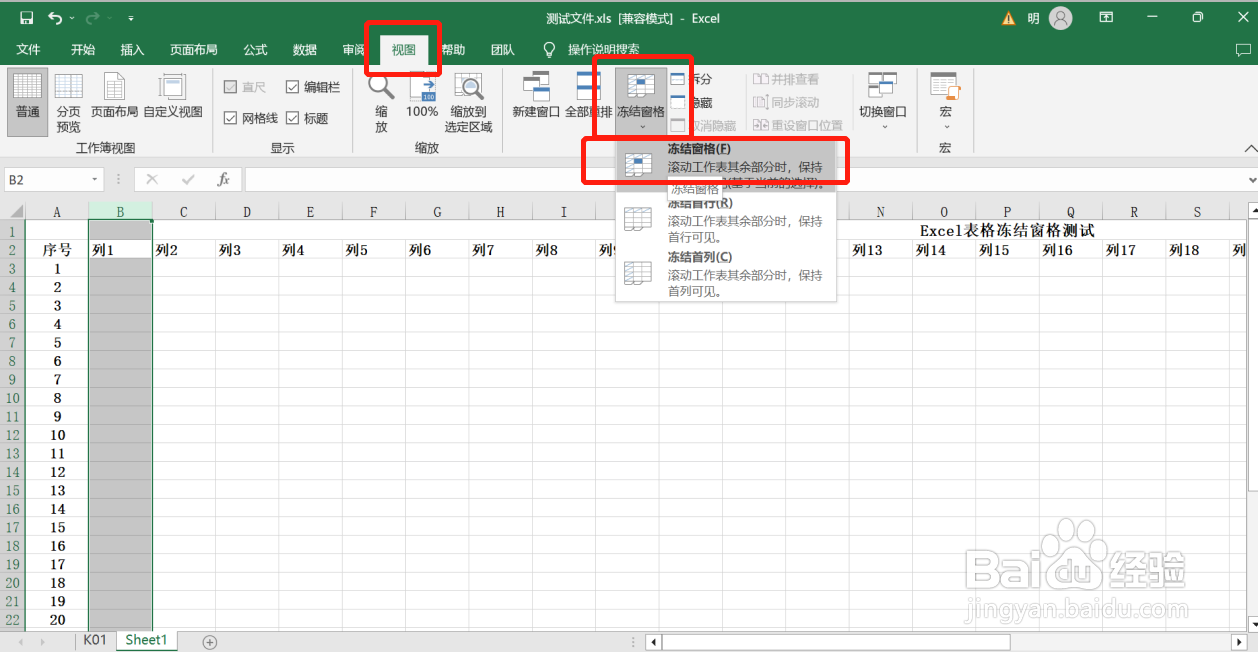
Task: Expand the Name Box dropdown arrow
Action: tap(95, 179)
